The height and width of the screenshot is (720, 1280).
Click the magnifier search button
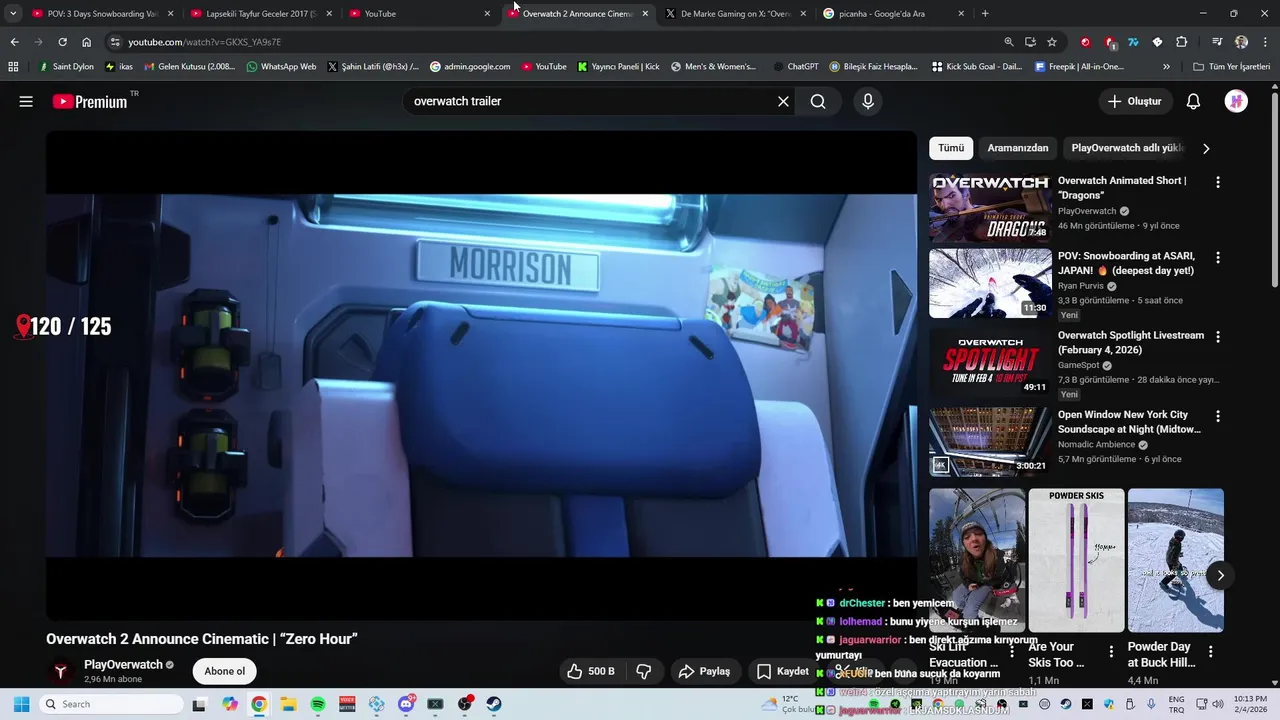(x=818, y=101)
